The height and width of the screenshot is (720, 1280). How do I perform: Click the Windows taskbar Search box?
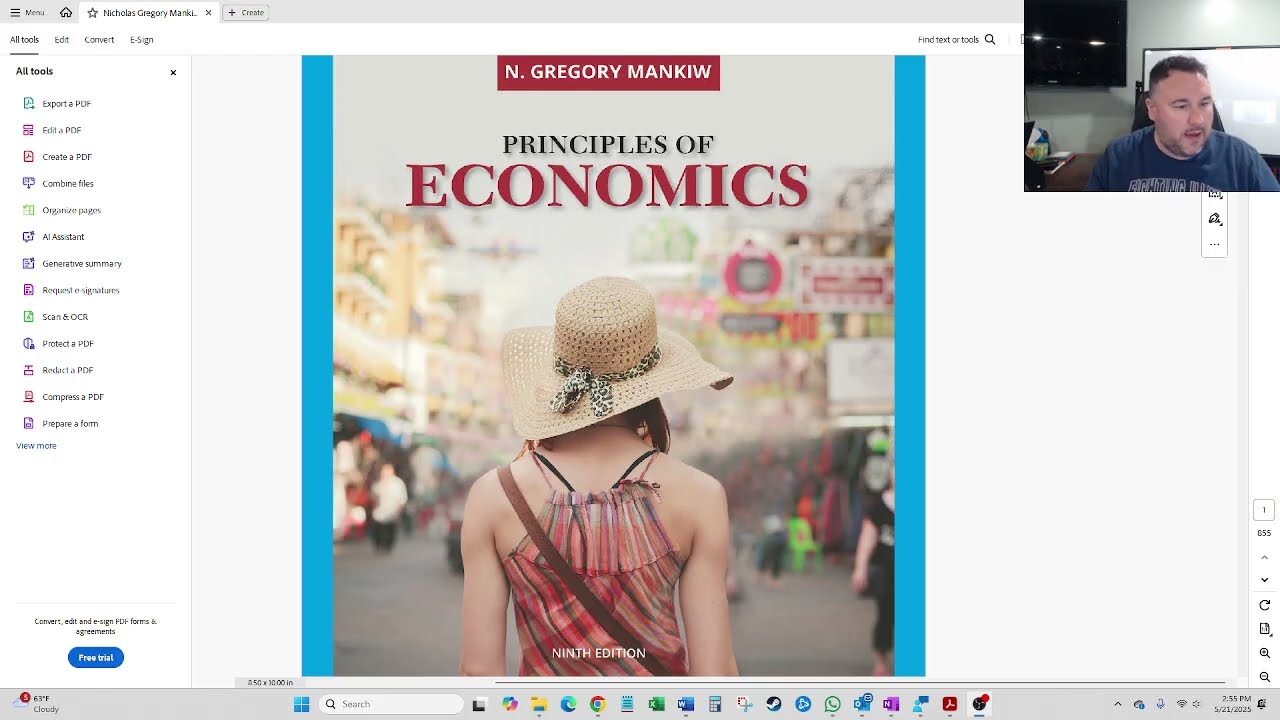pos(392,704)
